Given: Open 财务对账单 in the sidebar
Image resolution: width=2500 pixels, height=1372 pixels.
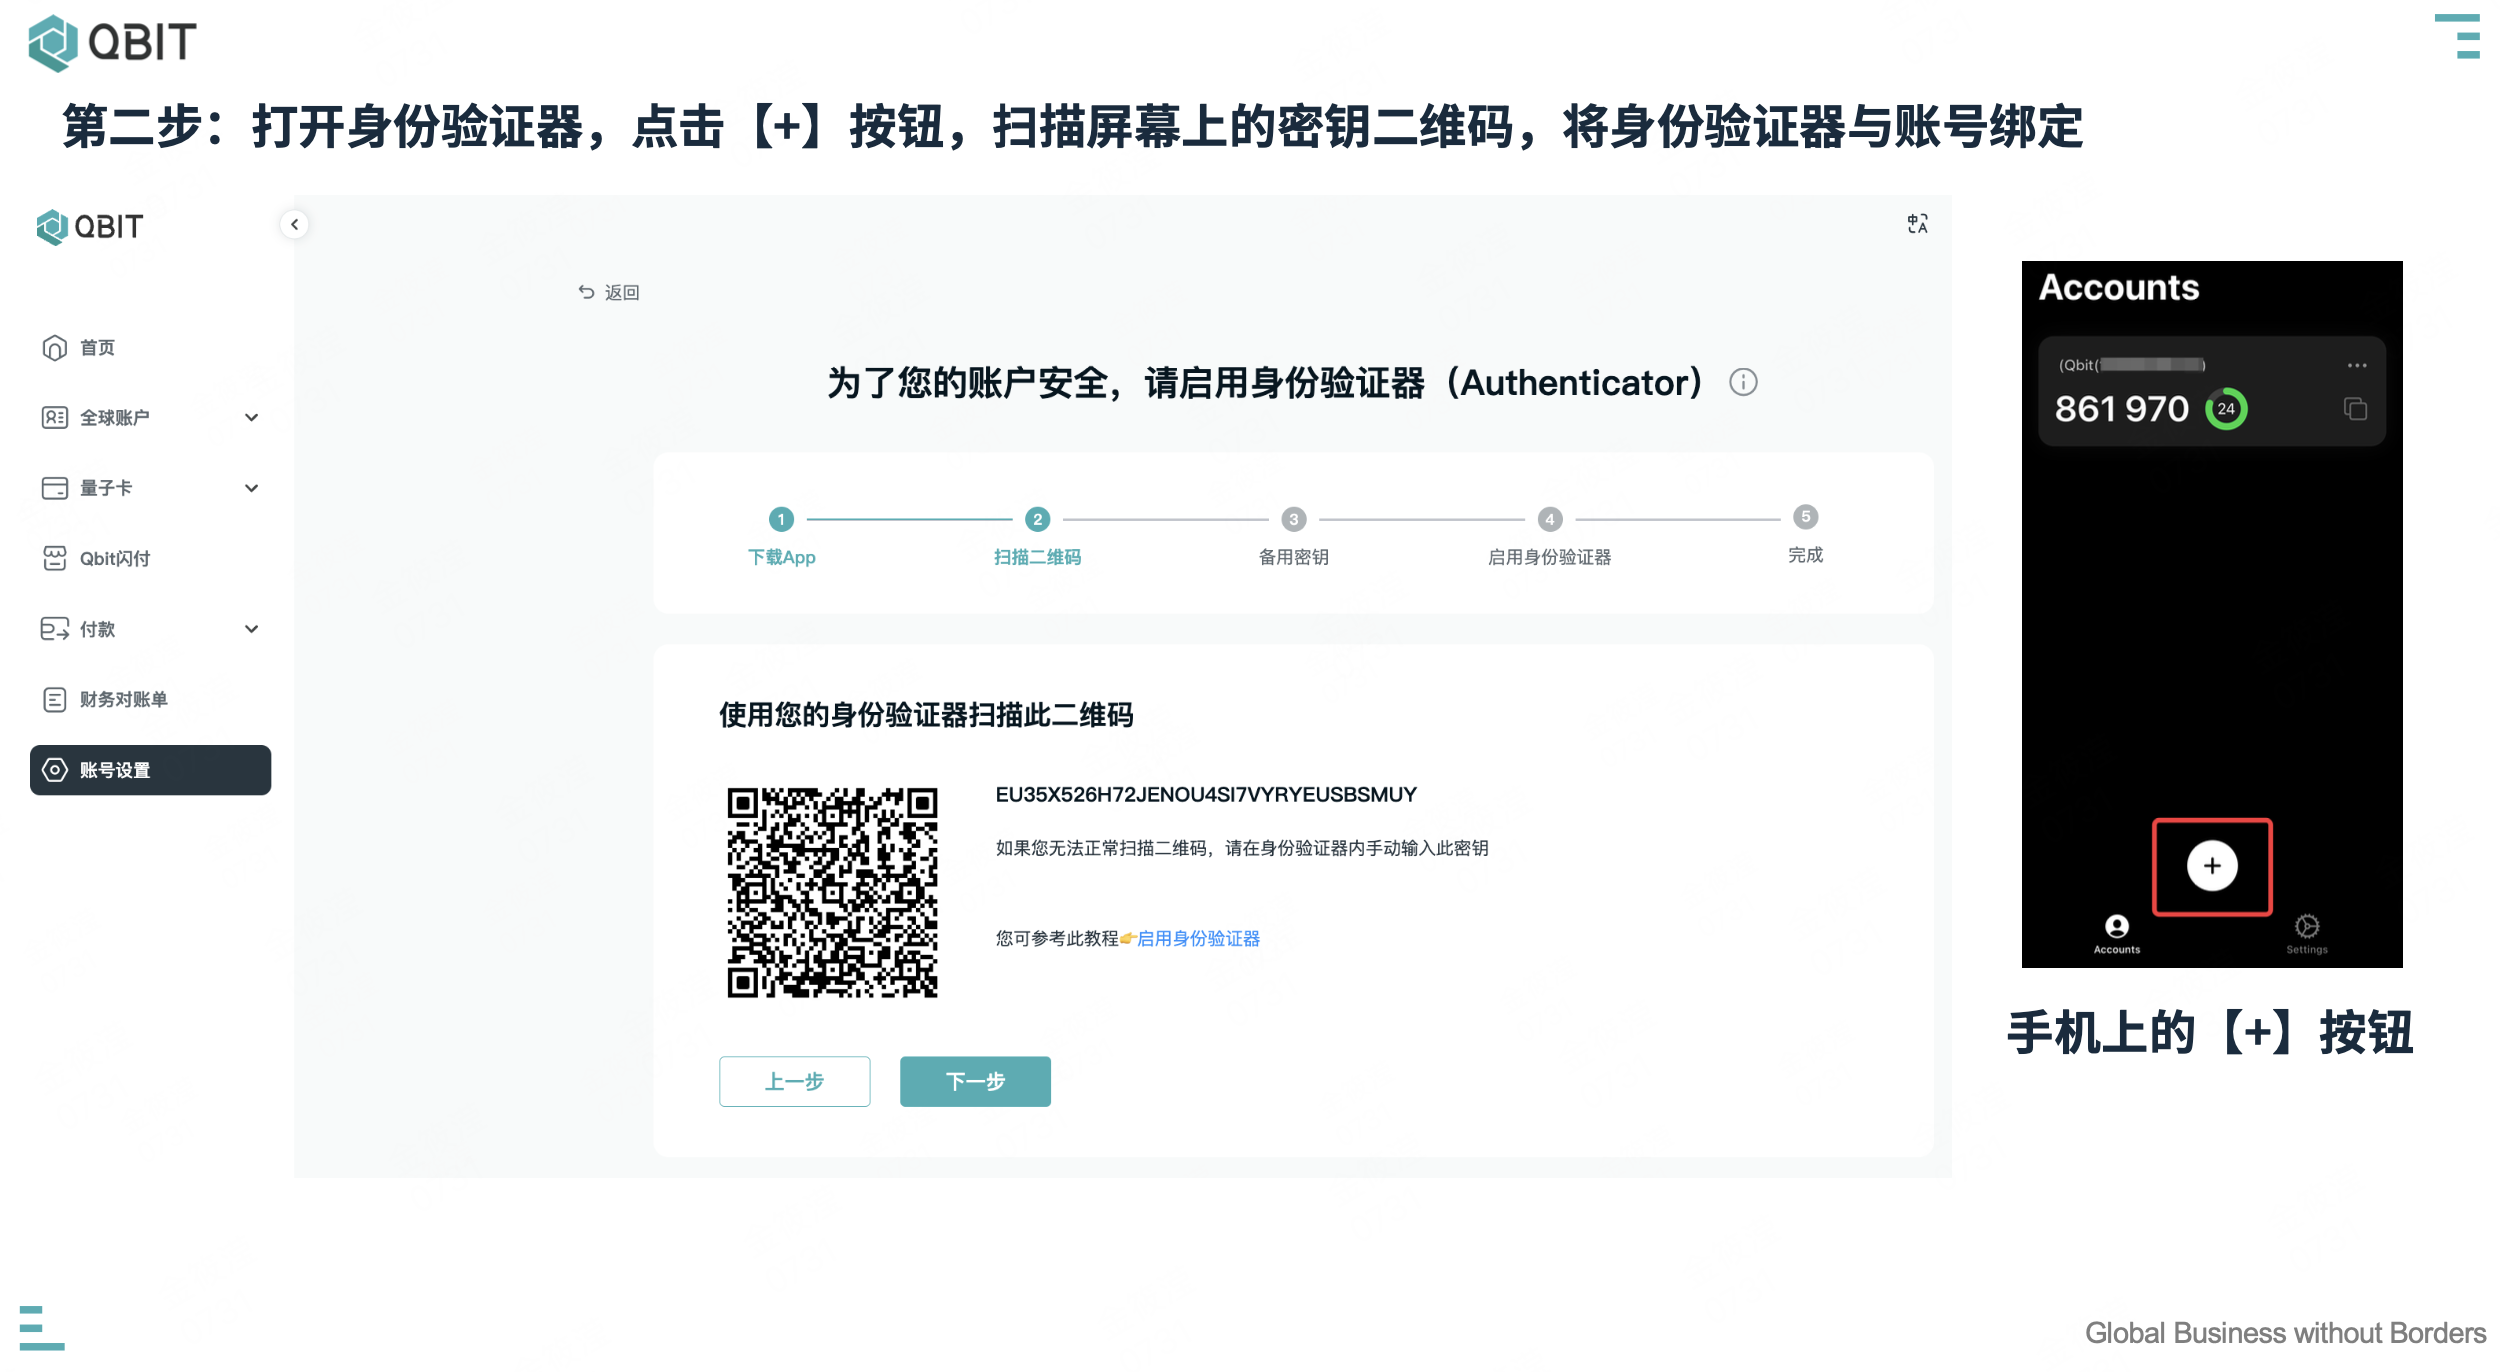Looking at the screenshot, I should 150,699.
